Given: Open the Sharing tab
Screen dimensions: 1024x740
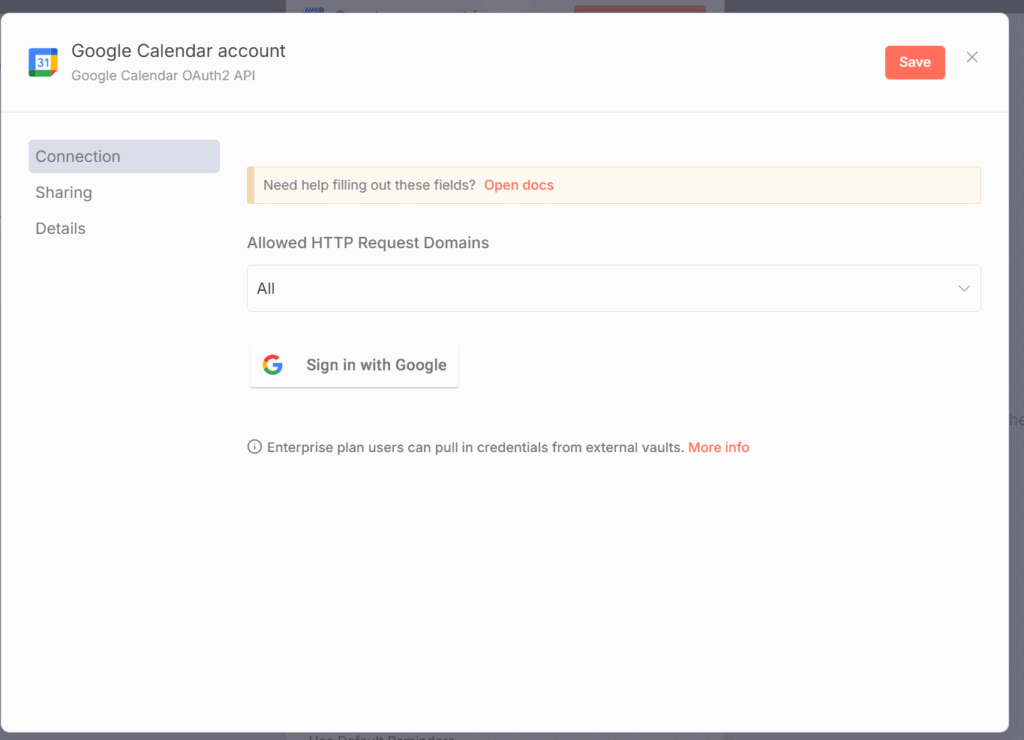Looking at the screenshot, I should pos(64,193).
